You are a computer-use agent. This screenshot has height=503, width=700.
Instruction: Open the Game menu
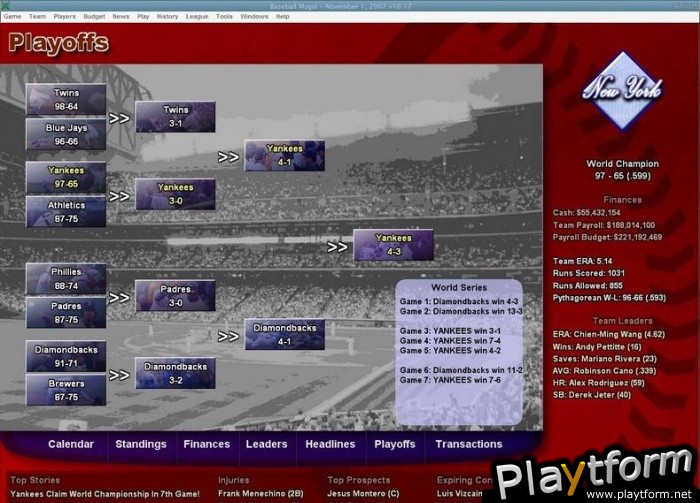[x=13, y=17]
